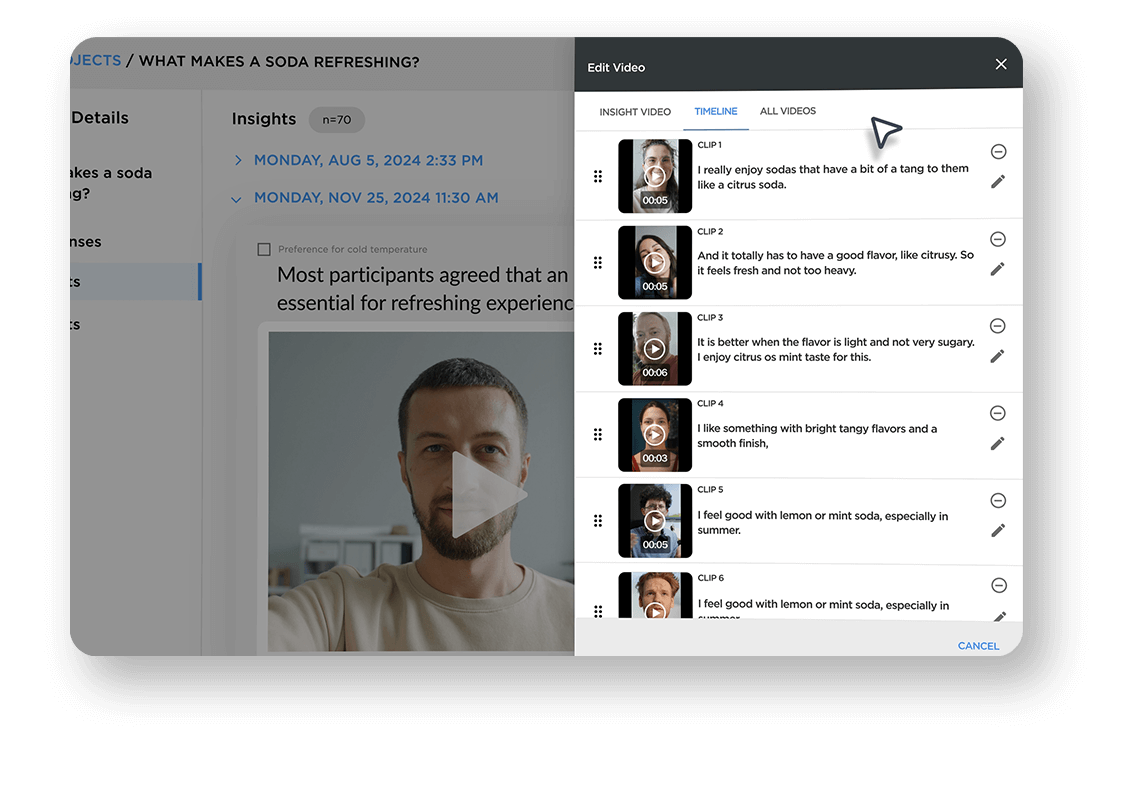
Task: Remove Clip 5 with the minus icon
Action: coord(998,500)
